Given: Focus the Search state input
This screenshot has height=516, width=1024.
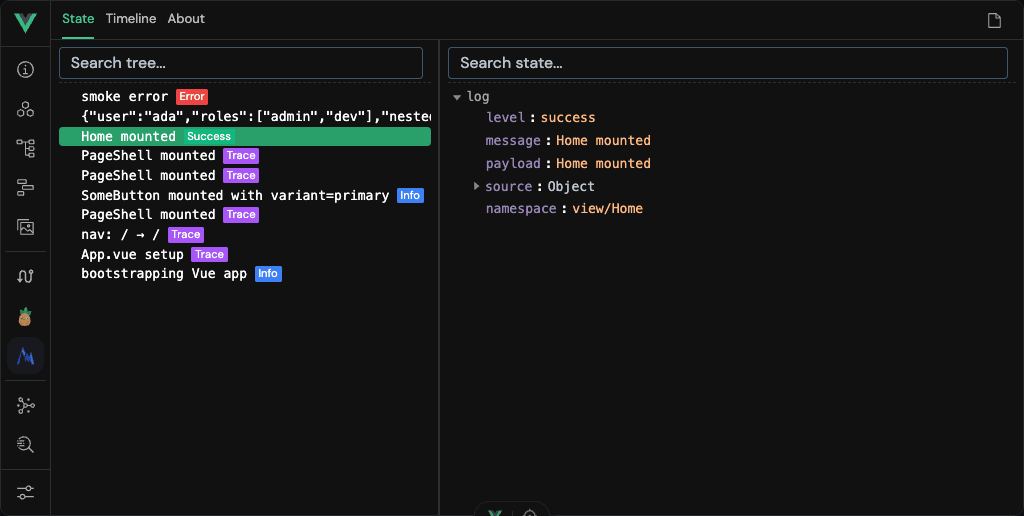Looking at the screenshot, I should click(728, 63).
